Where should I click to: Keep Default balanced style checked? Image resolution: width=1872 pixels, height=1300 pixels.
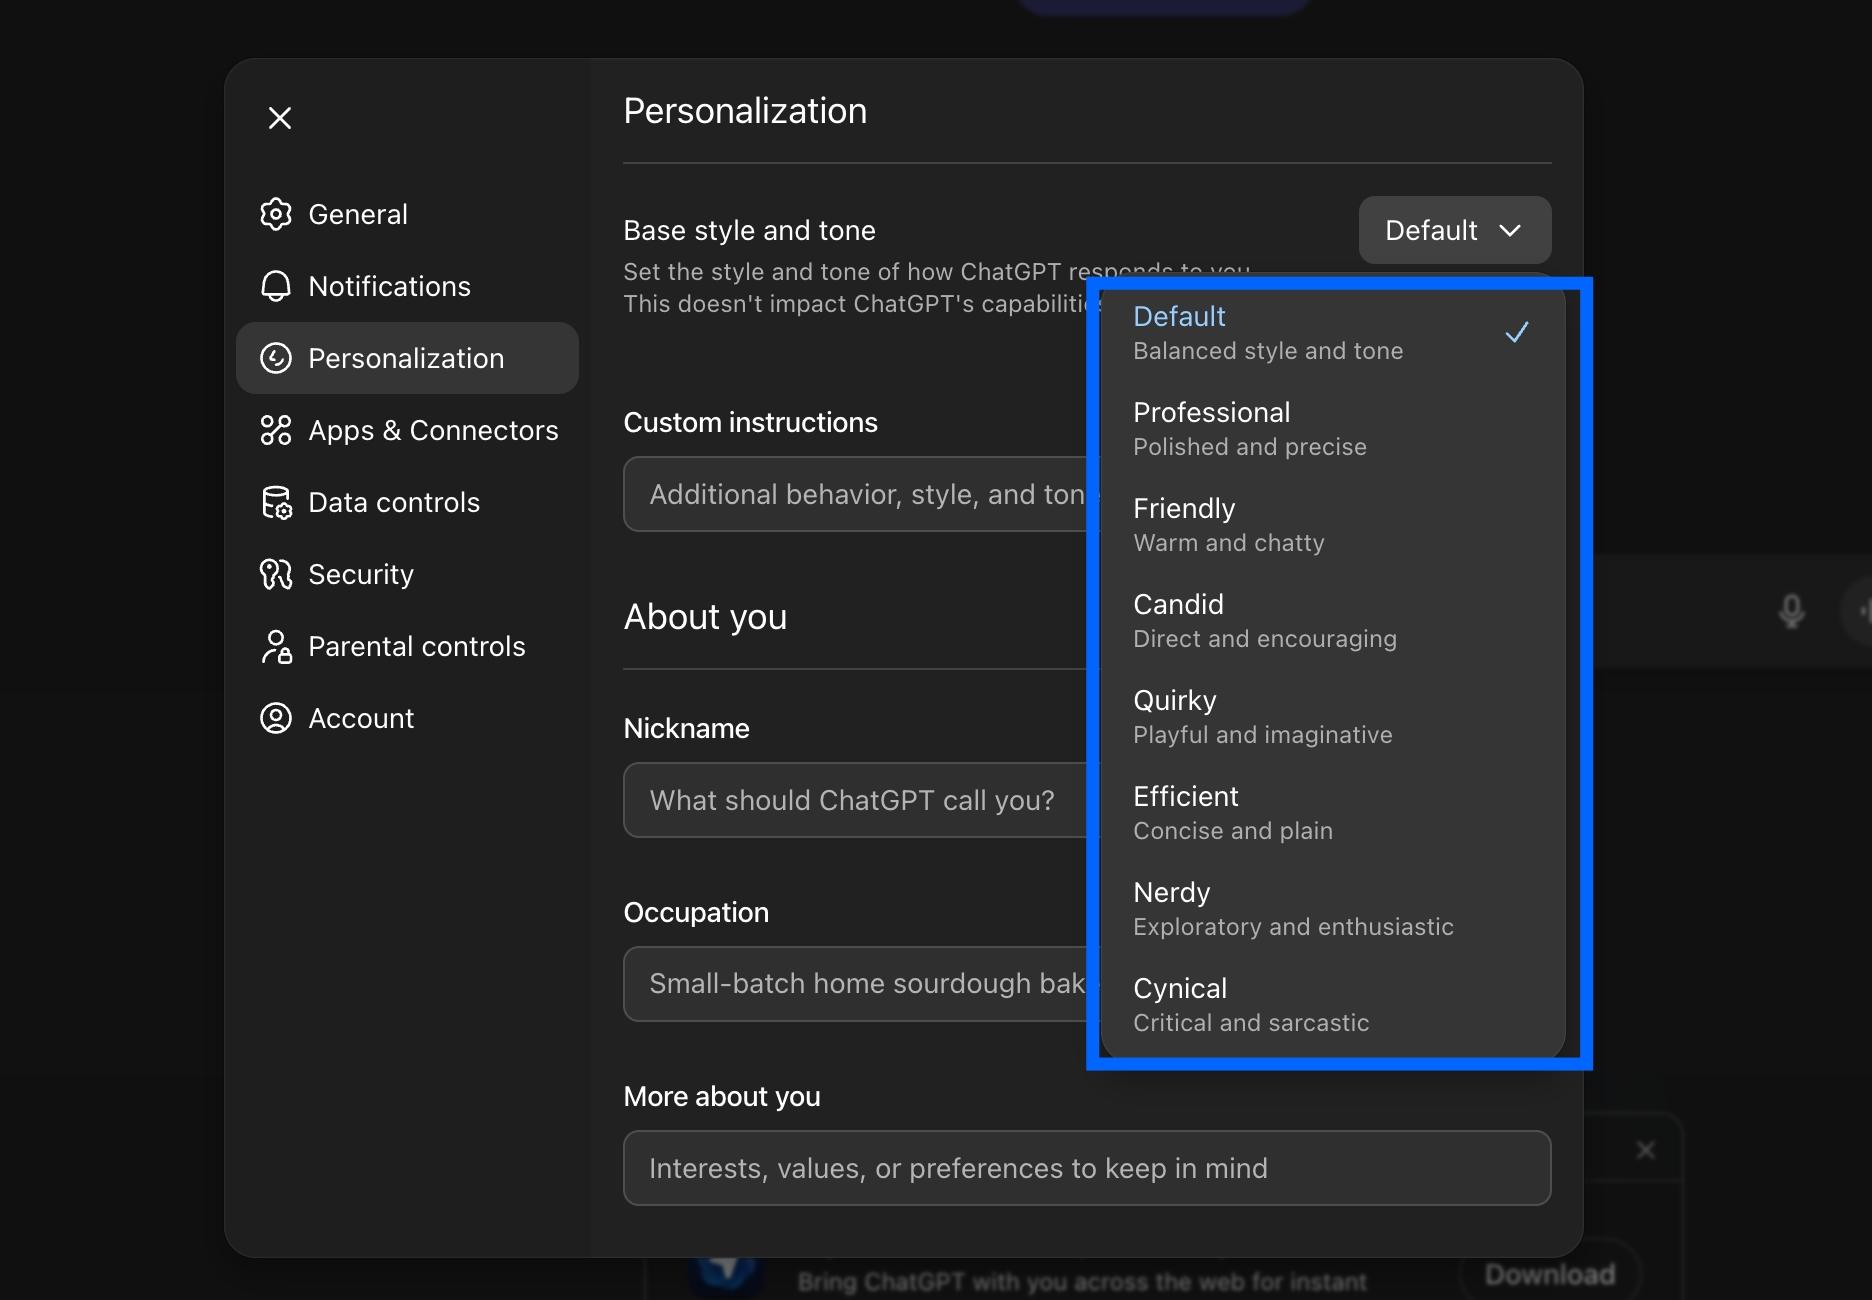pyautogui.click(x=1300, y=331)
